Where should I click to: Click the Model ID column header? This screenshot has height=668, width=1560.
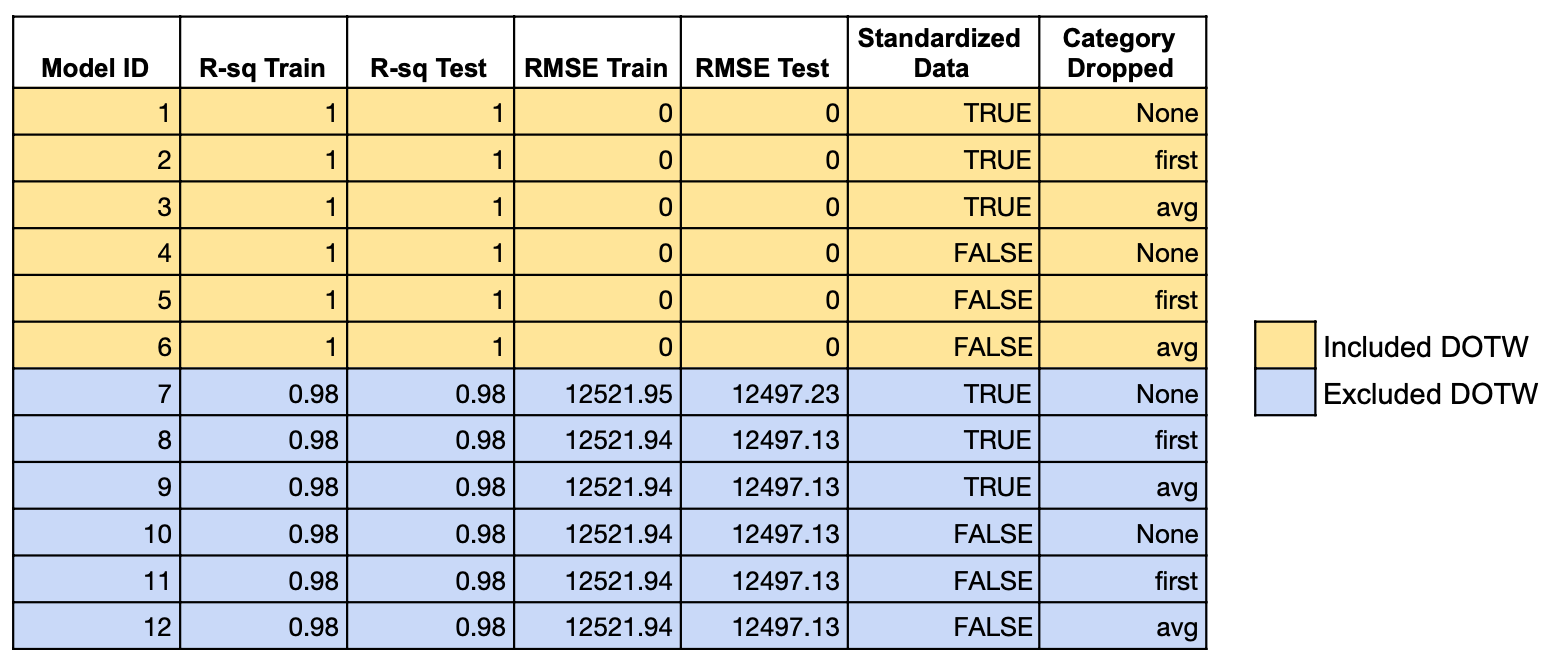click(96, 68)
